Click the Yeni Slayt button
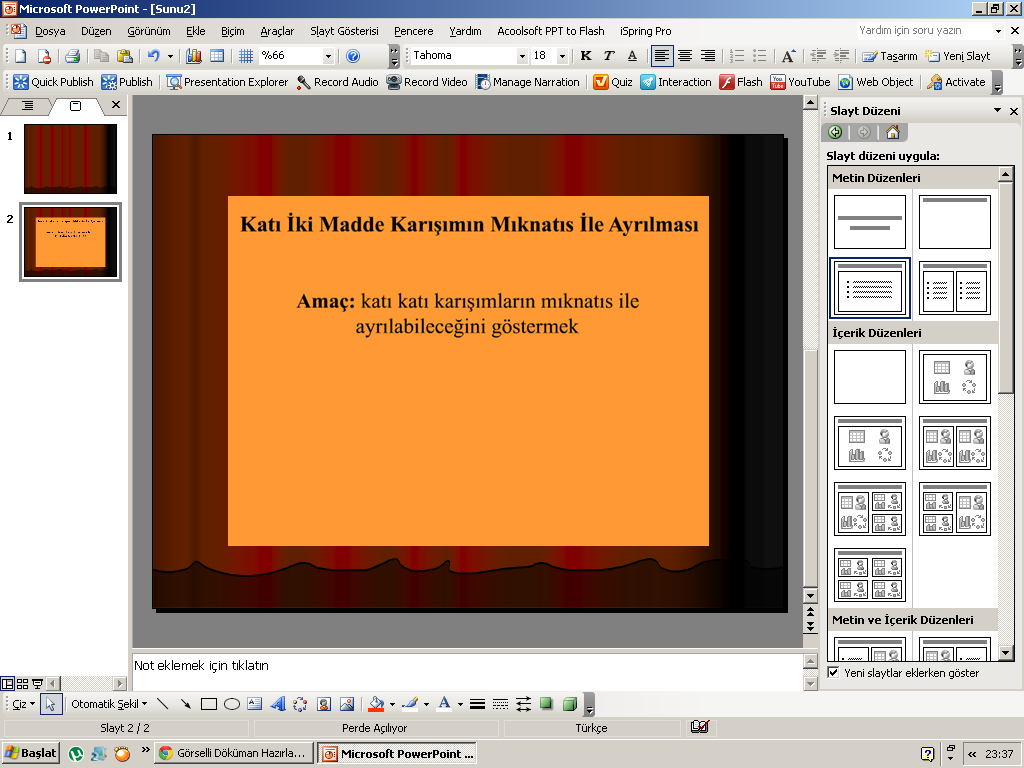 tap(958, 56)
